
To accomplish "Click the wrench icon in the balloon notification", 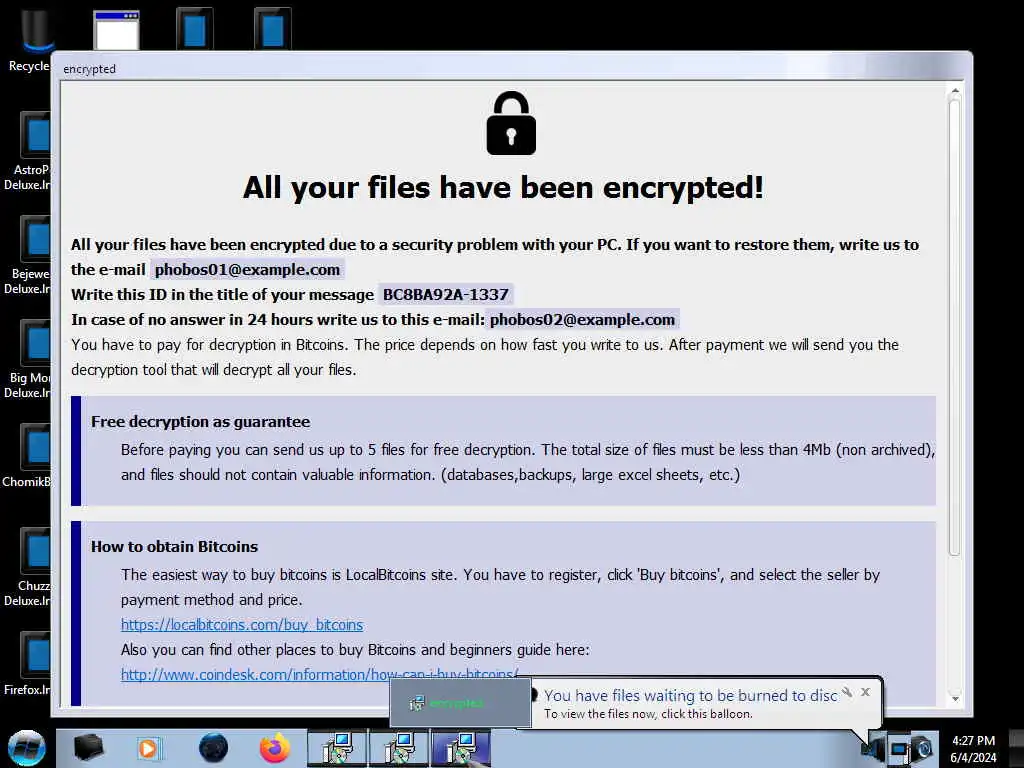I will (847, 692).
